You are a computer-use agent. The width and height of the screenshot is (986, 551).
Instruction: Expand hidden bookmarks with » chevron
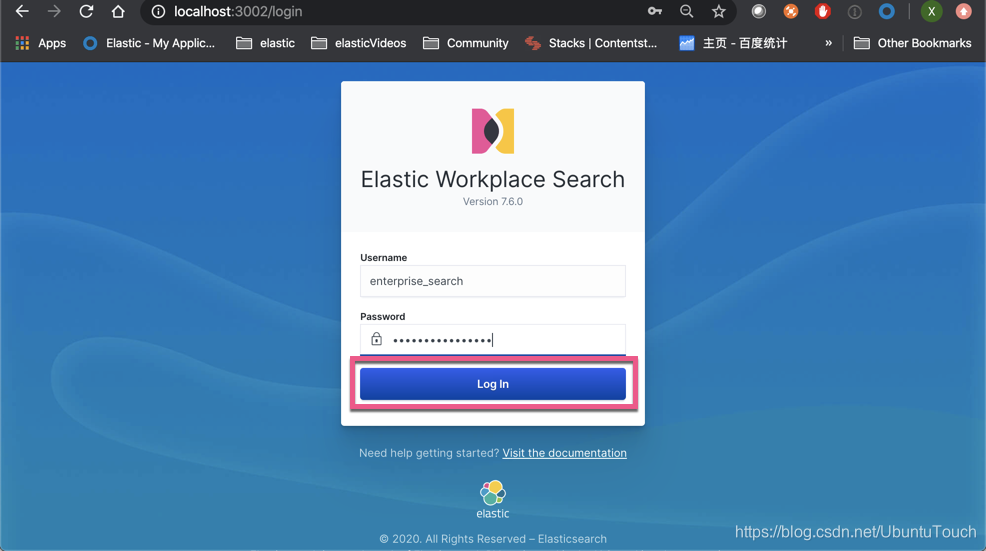click(x=828, y=43)
